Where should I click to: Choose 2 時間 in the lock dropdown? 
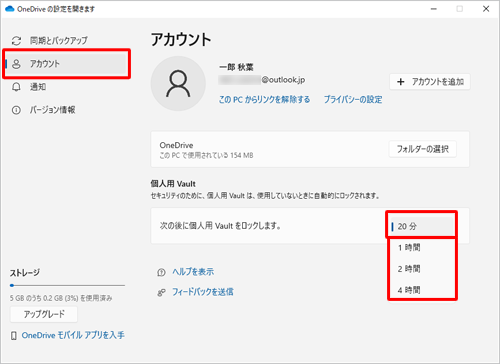pyautogui.click(x=422, y=269)
